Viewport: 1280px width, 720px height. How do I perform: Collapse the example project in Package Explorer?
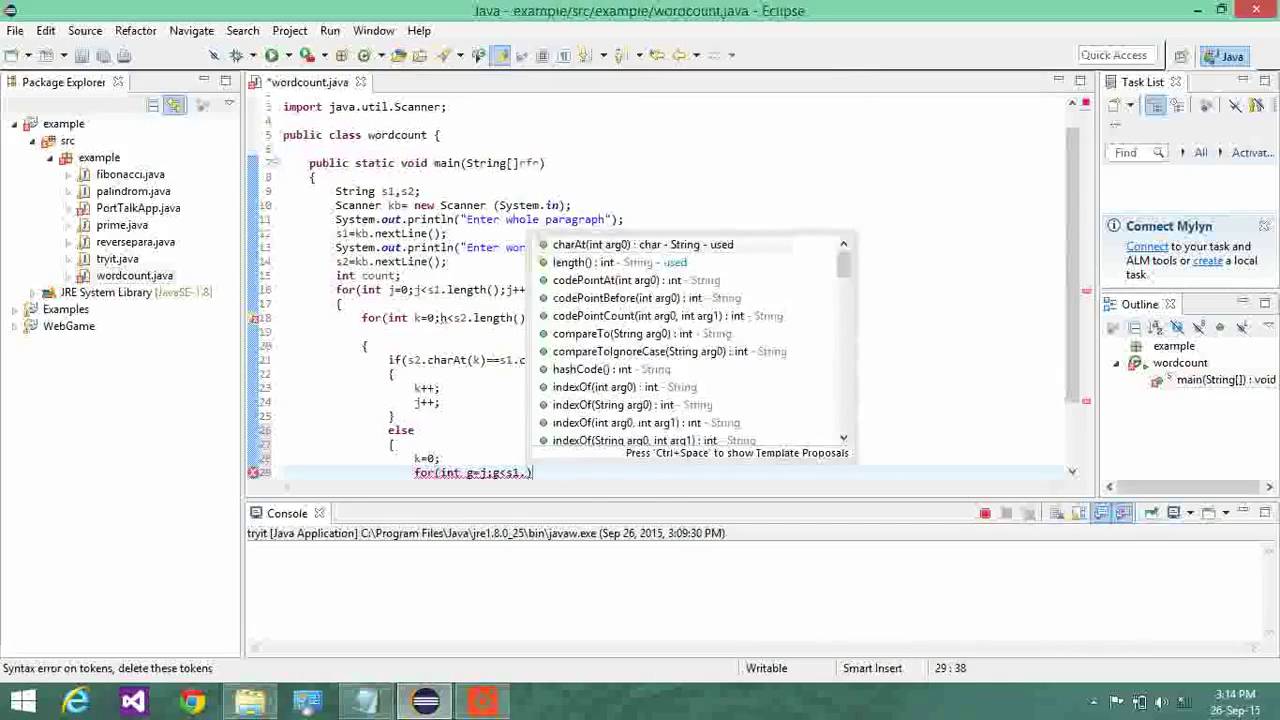pyautogui.click(x=15, y=124)
